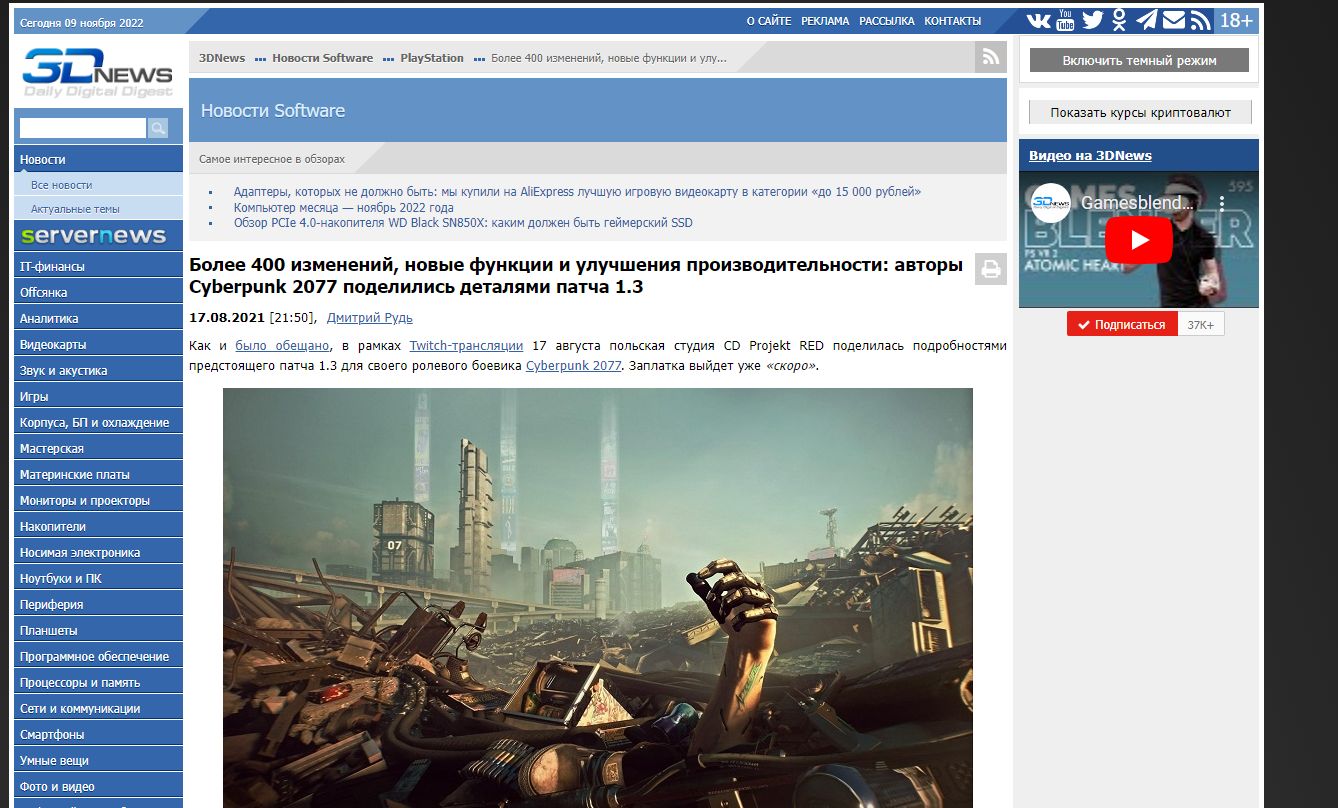This screenshot has width=1338, height=808.
Task: Follow the Twitch-трансляции link
Action: pyautogui.click(x=466, y=346)
